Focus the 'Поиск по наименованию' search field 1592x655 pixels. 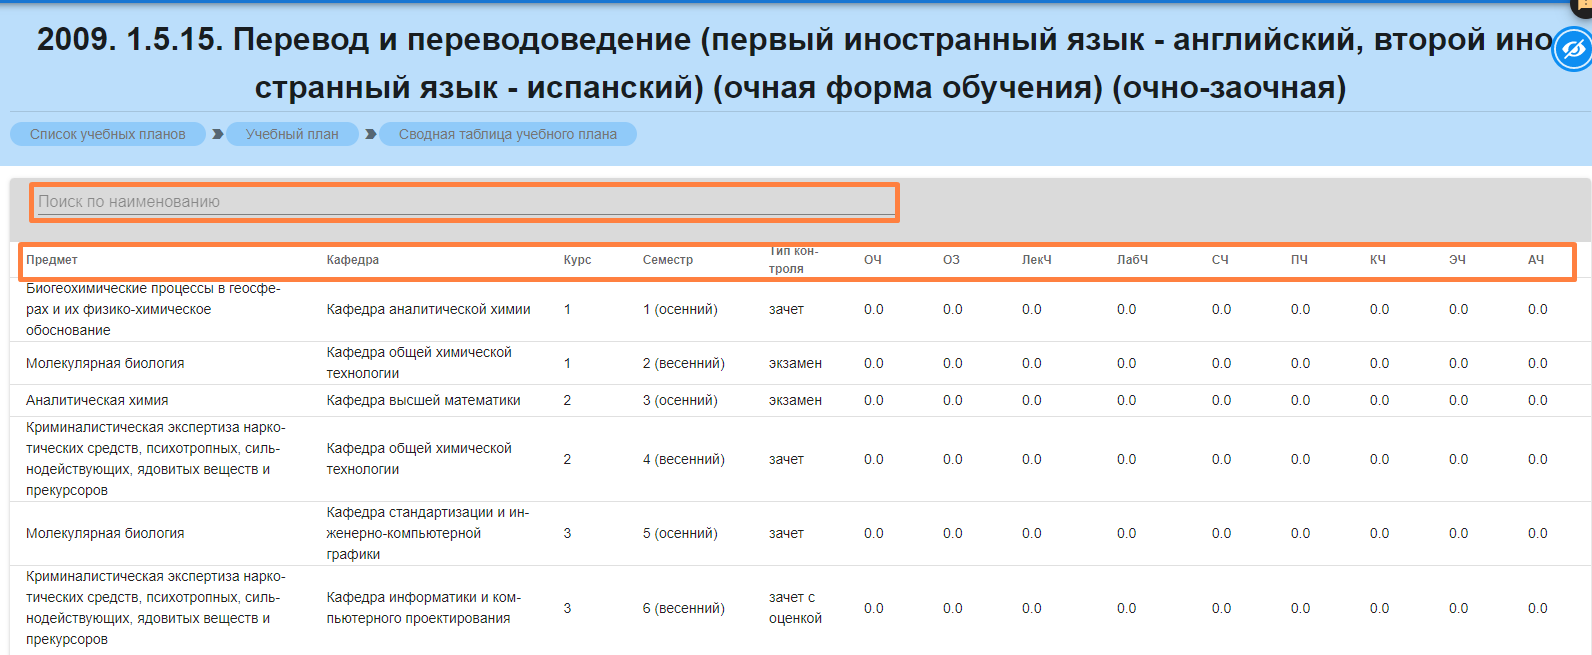pos(465,202)
